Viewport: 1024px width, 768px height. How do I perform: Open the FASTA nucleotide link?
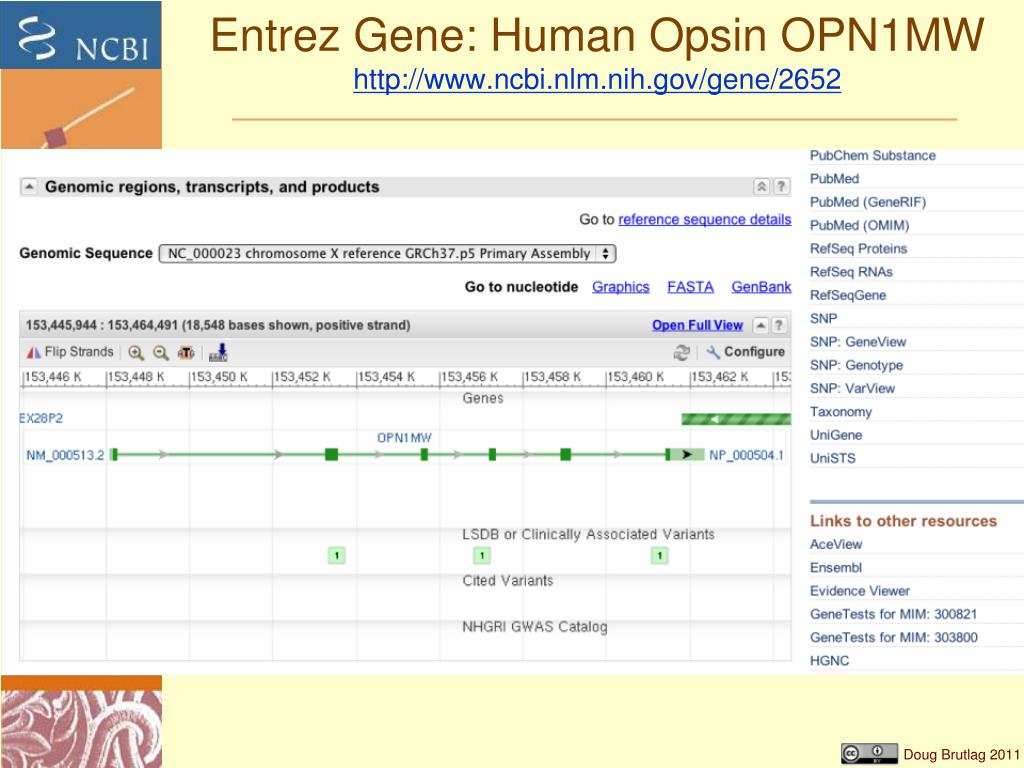pyautogui.click(x=690, y=287)
